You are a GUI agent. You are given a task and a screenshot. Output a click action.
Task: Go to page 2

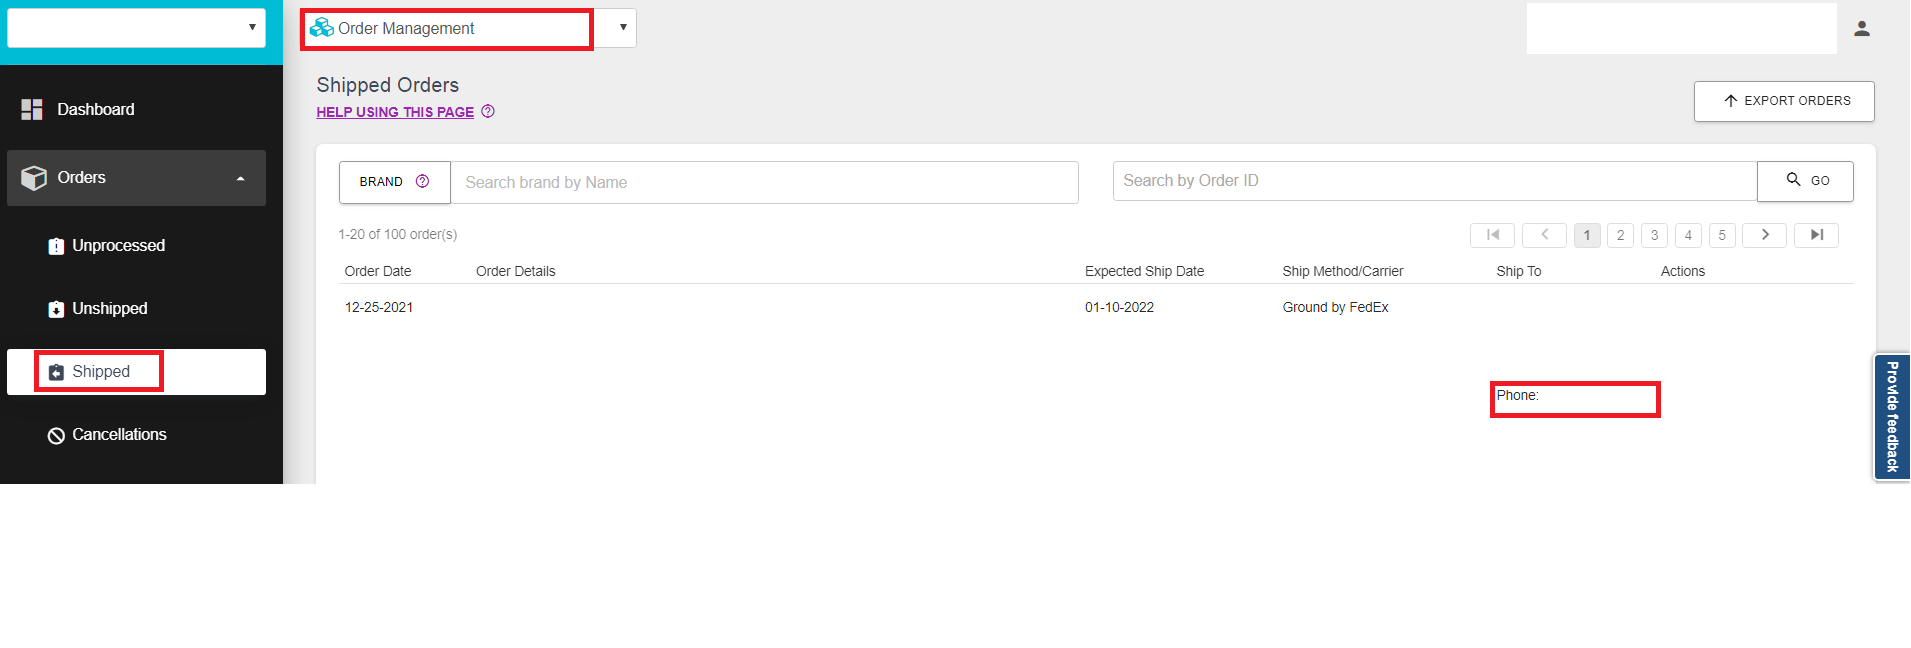pos(1621,235)
